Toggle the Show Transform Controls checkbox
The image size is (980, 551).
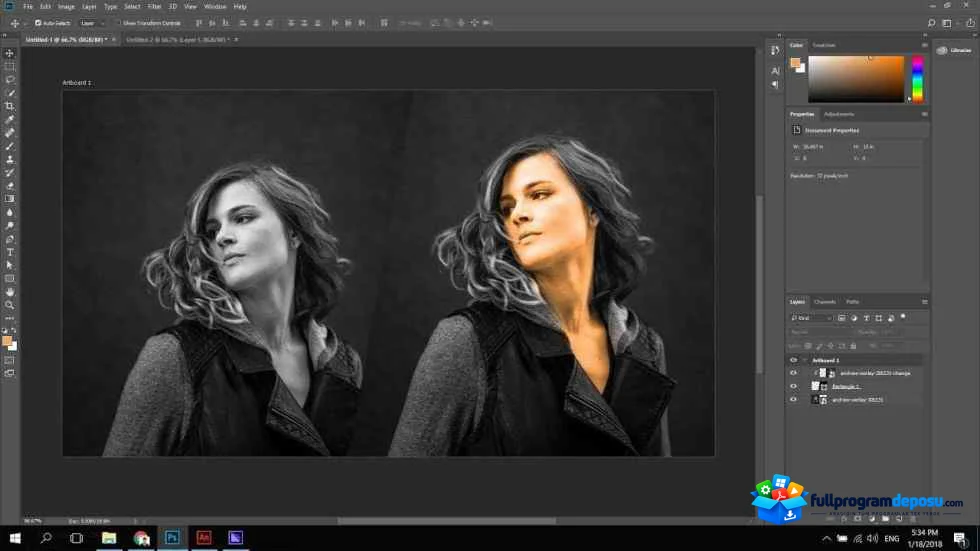point(118,23)
